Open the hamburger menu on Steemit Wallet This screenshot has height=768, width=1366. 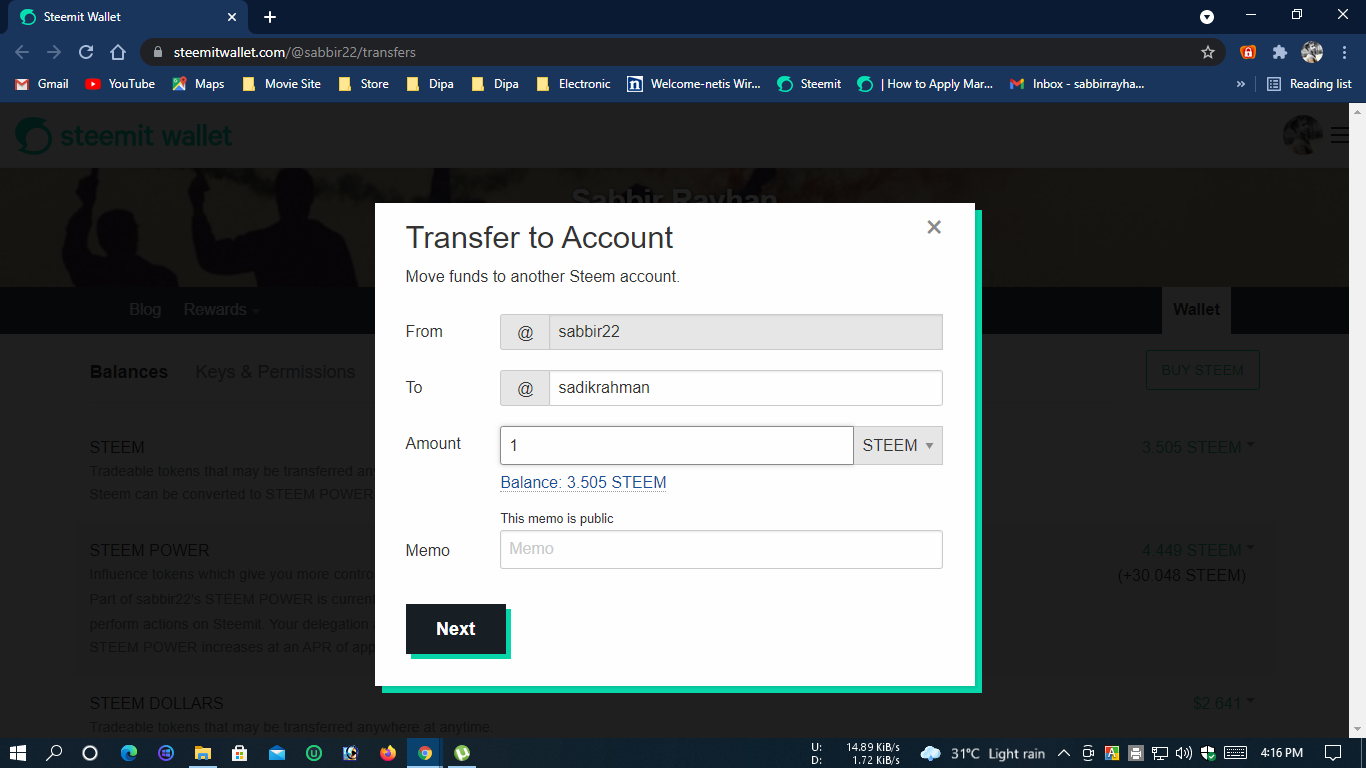1340,135
